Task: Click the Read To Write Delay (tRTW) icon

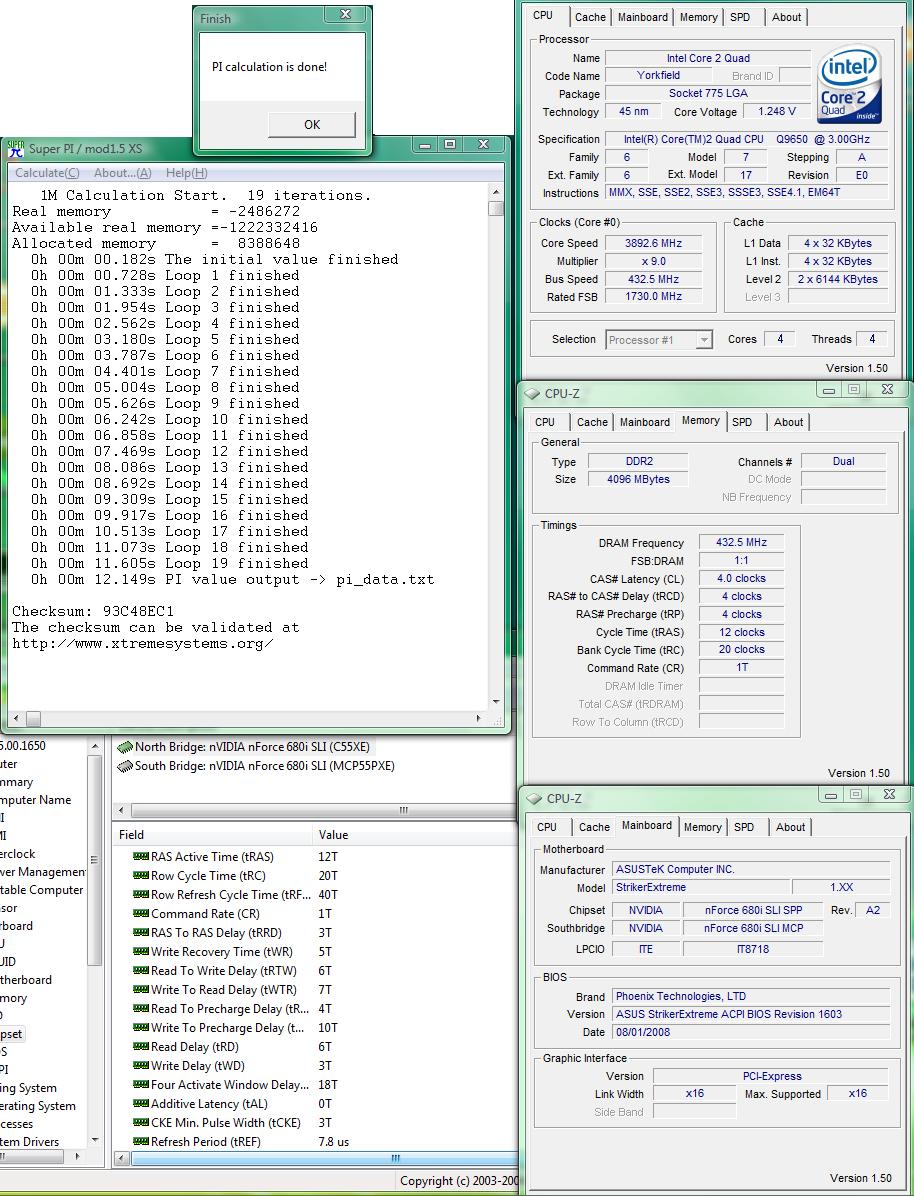Action: point(140,971)
